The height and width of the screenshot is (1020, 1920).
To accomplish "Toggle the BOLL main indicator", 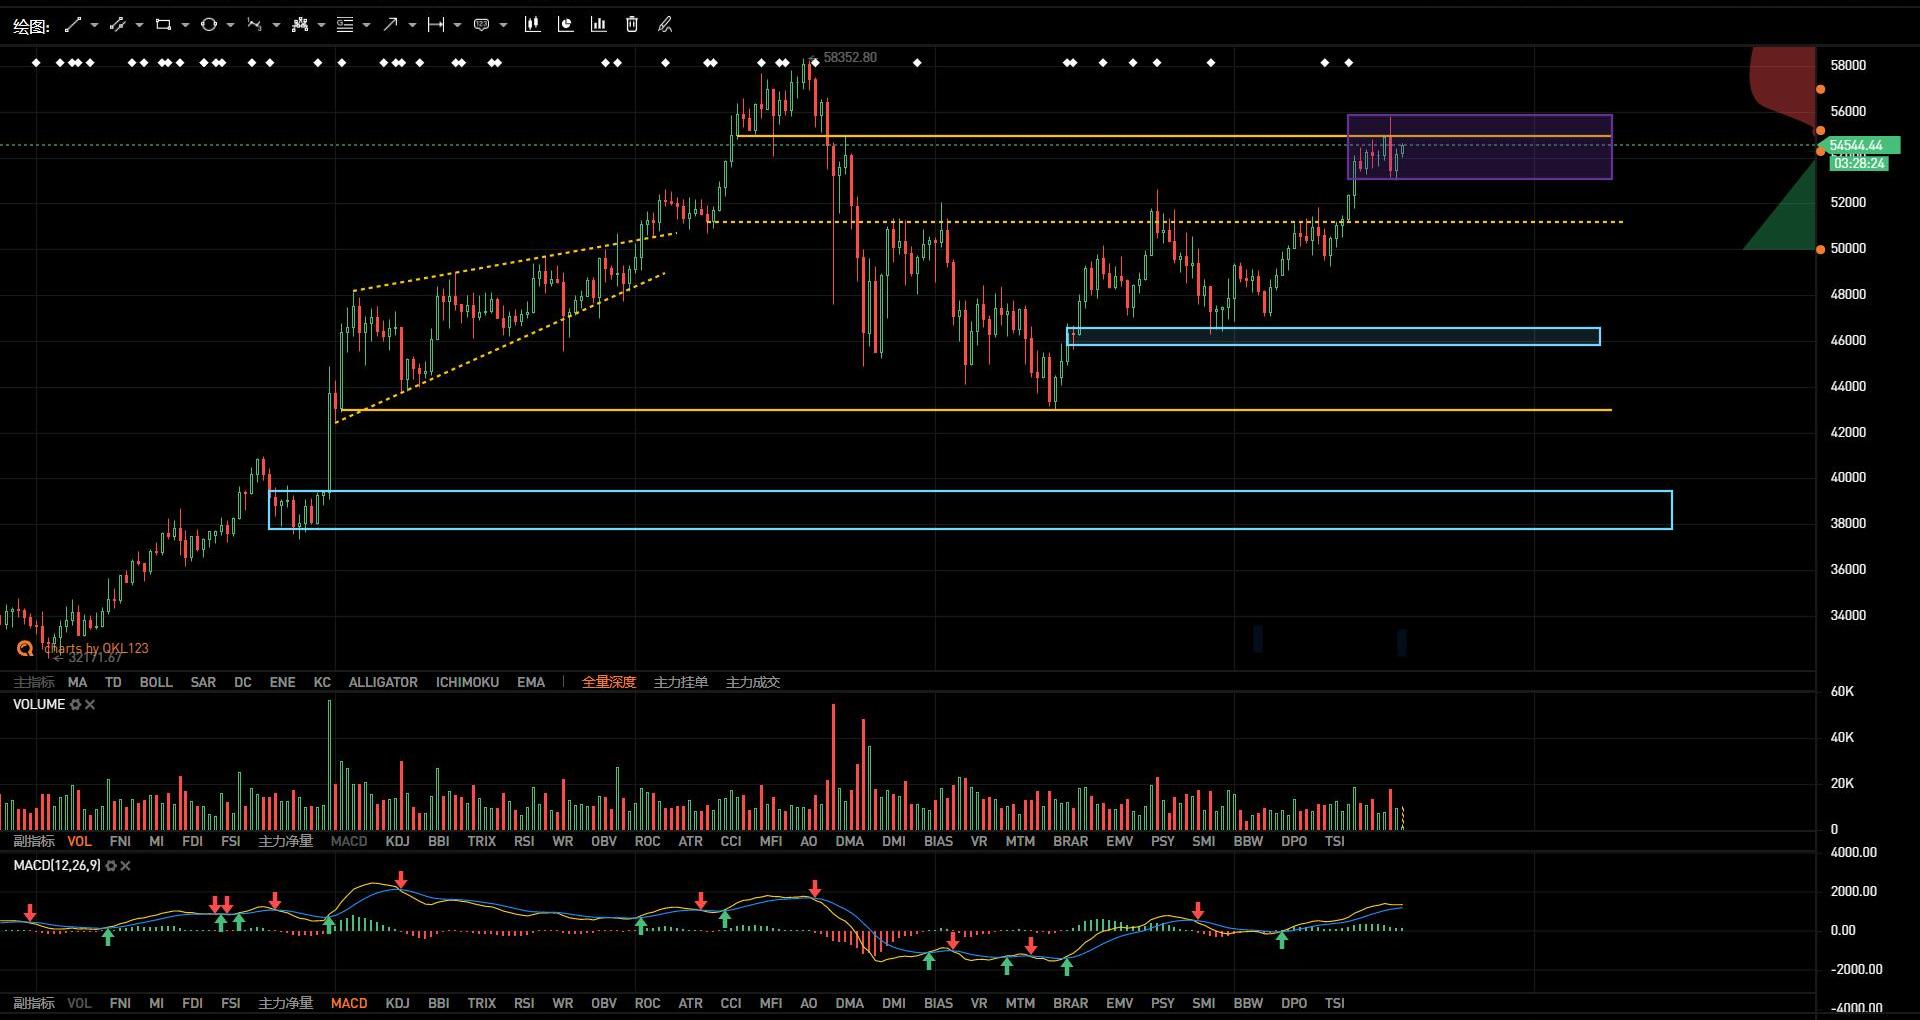I will pyautogui.click(x=156, y=682).
